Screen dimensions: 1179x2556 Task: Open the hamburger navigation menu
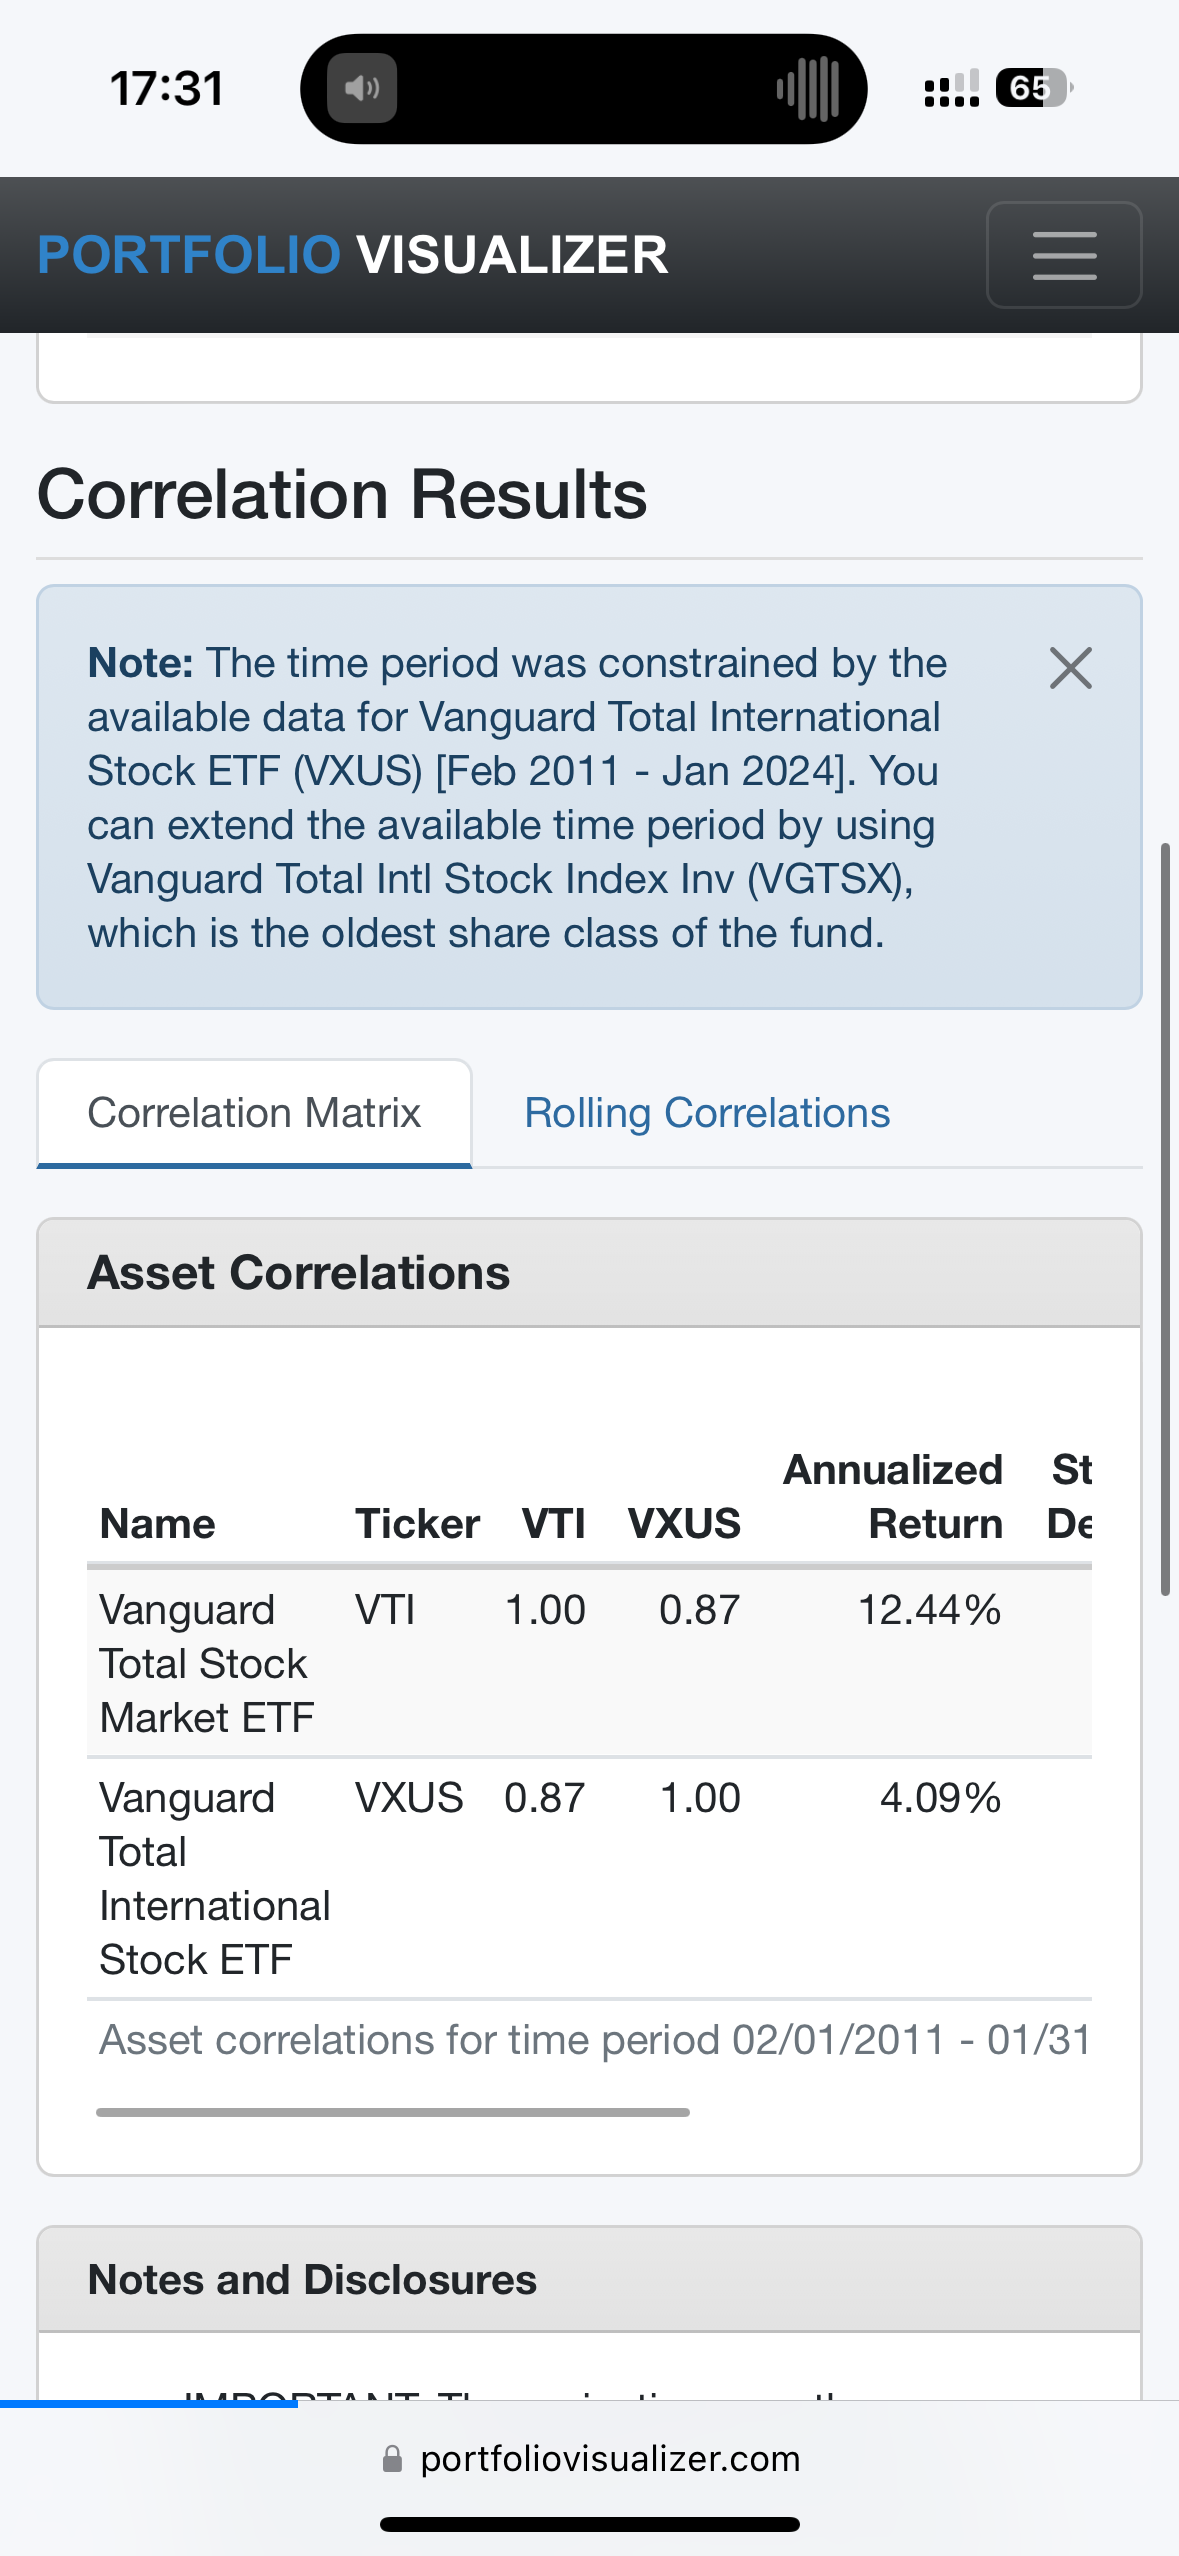pos(1063,255)
